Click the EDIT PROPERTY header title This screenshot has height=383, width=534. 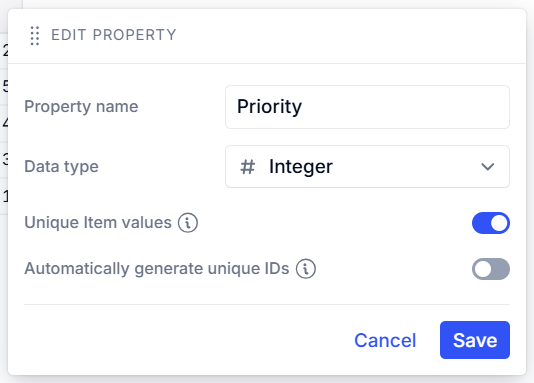pos(114,35)
